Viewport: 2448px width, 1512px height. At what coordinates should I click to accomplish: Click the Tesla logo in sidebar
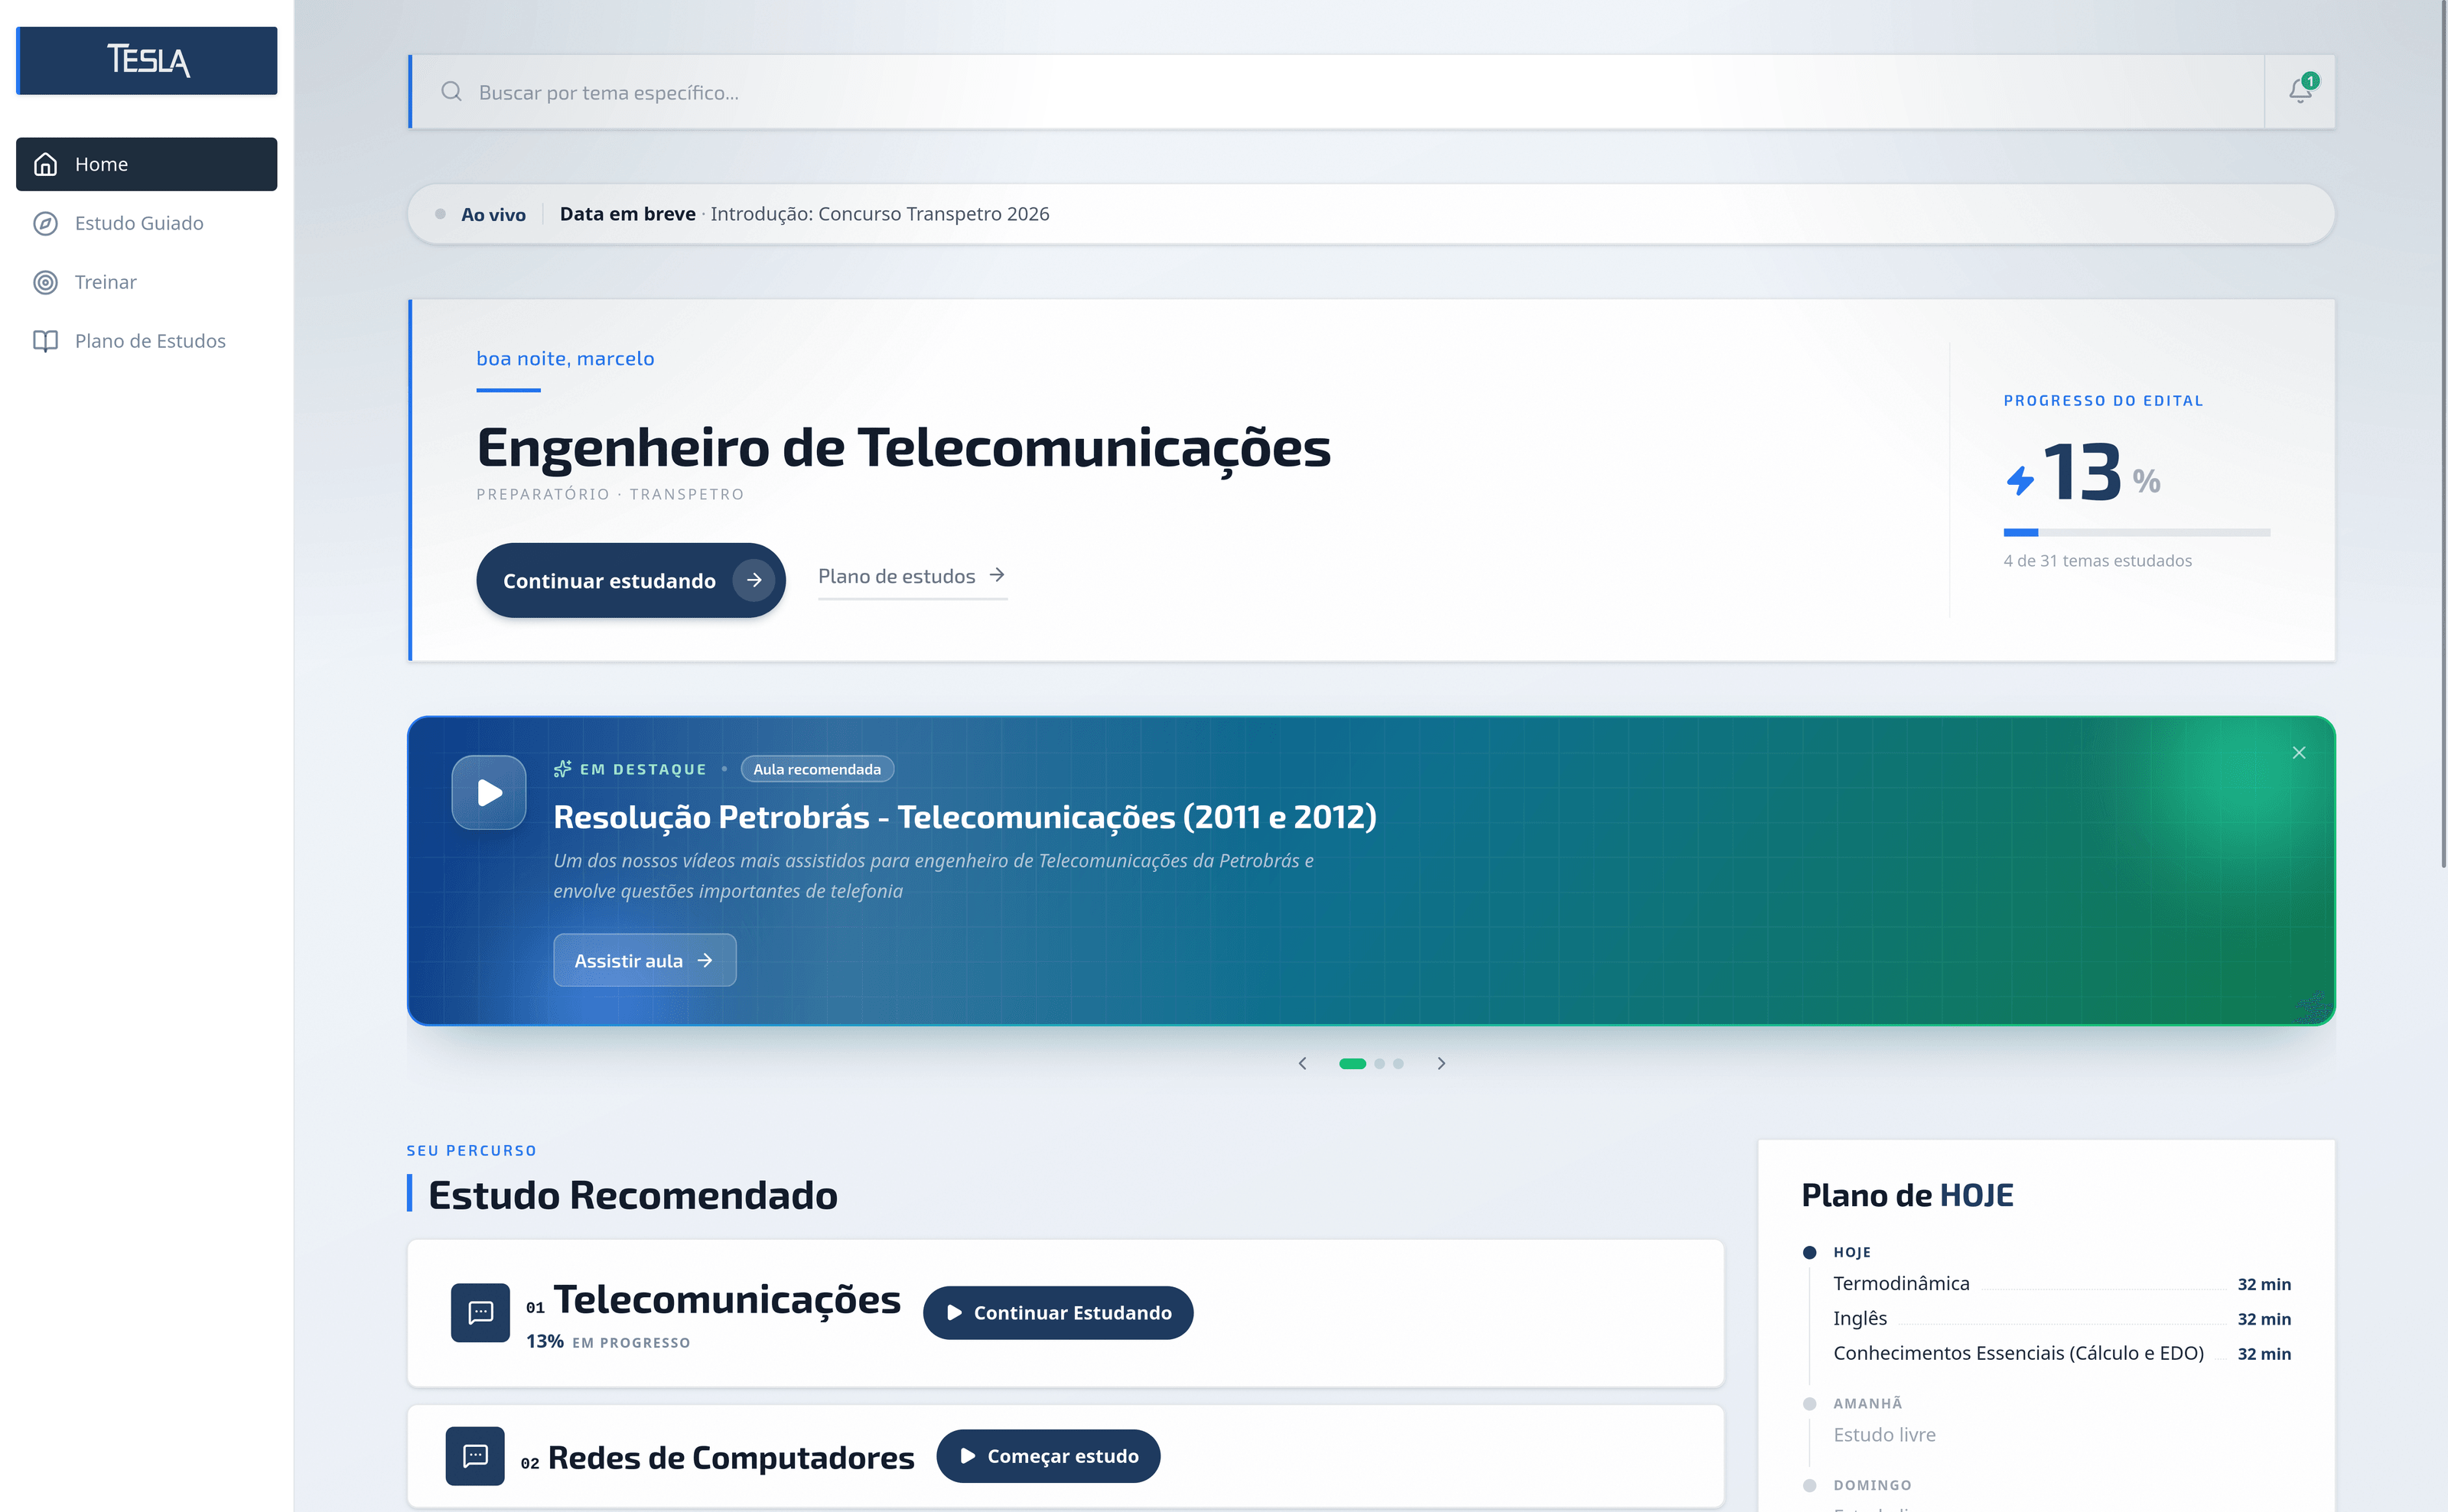147,61
